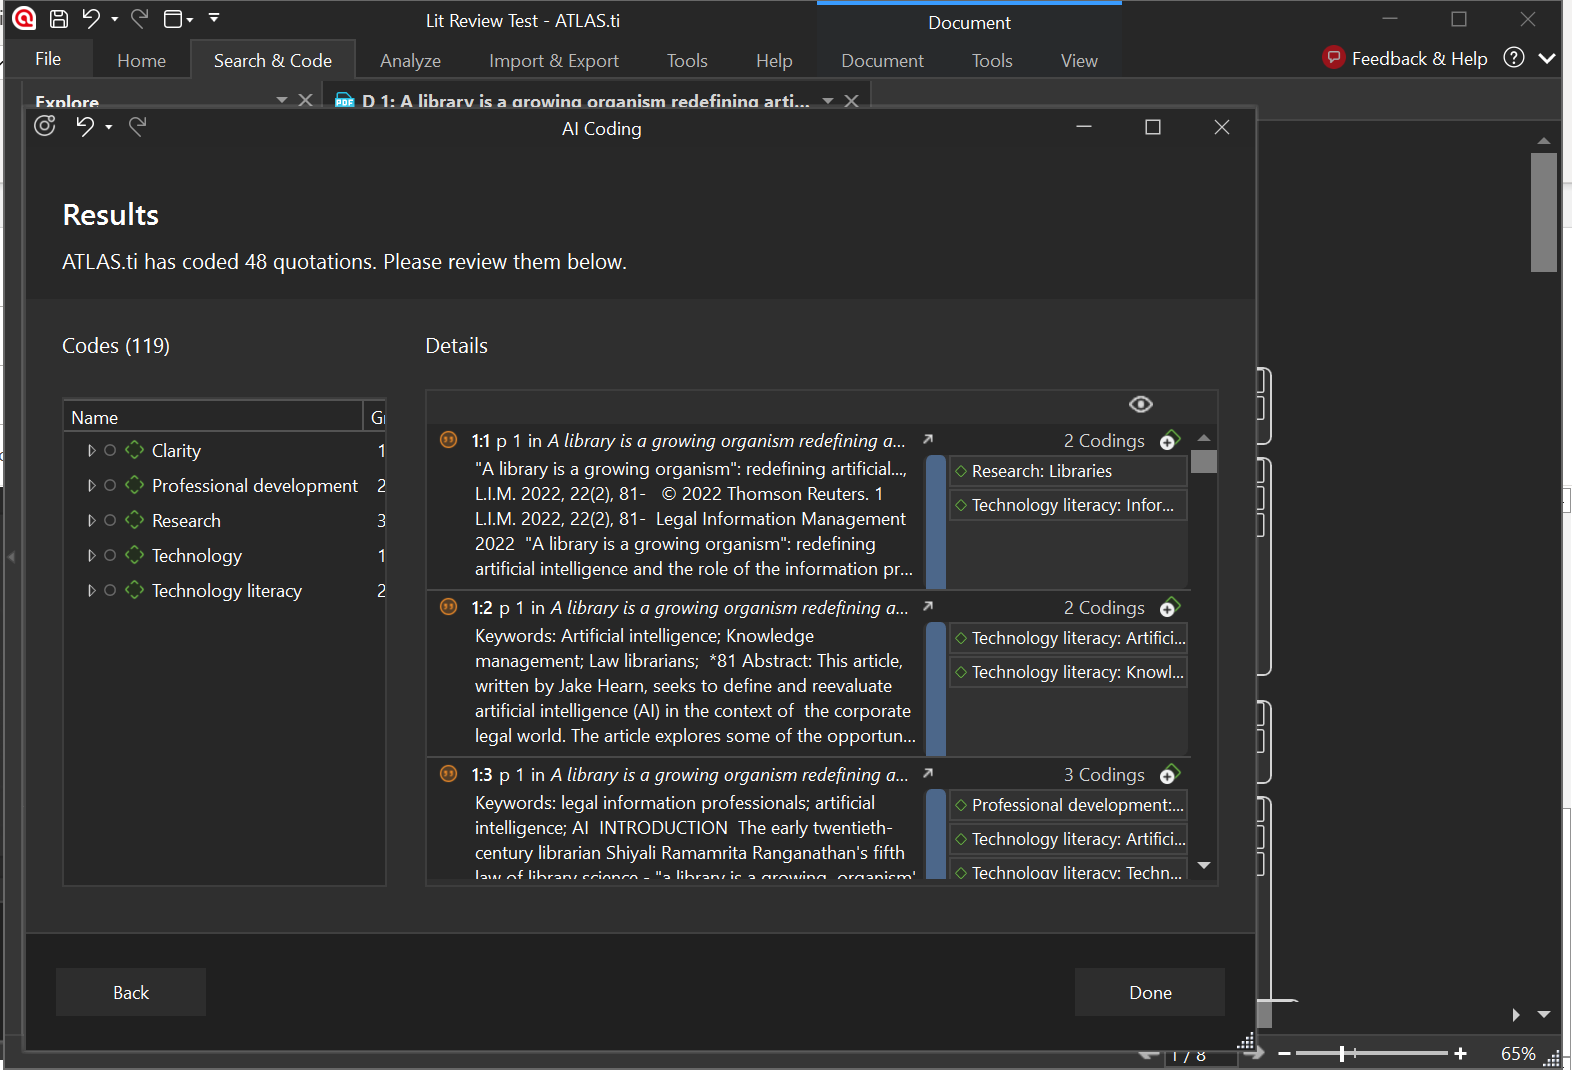The image size is (1572, 1070).
Task: Click the Details list down scroll arrow
Action: [x=1204, y=865]
